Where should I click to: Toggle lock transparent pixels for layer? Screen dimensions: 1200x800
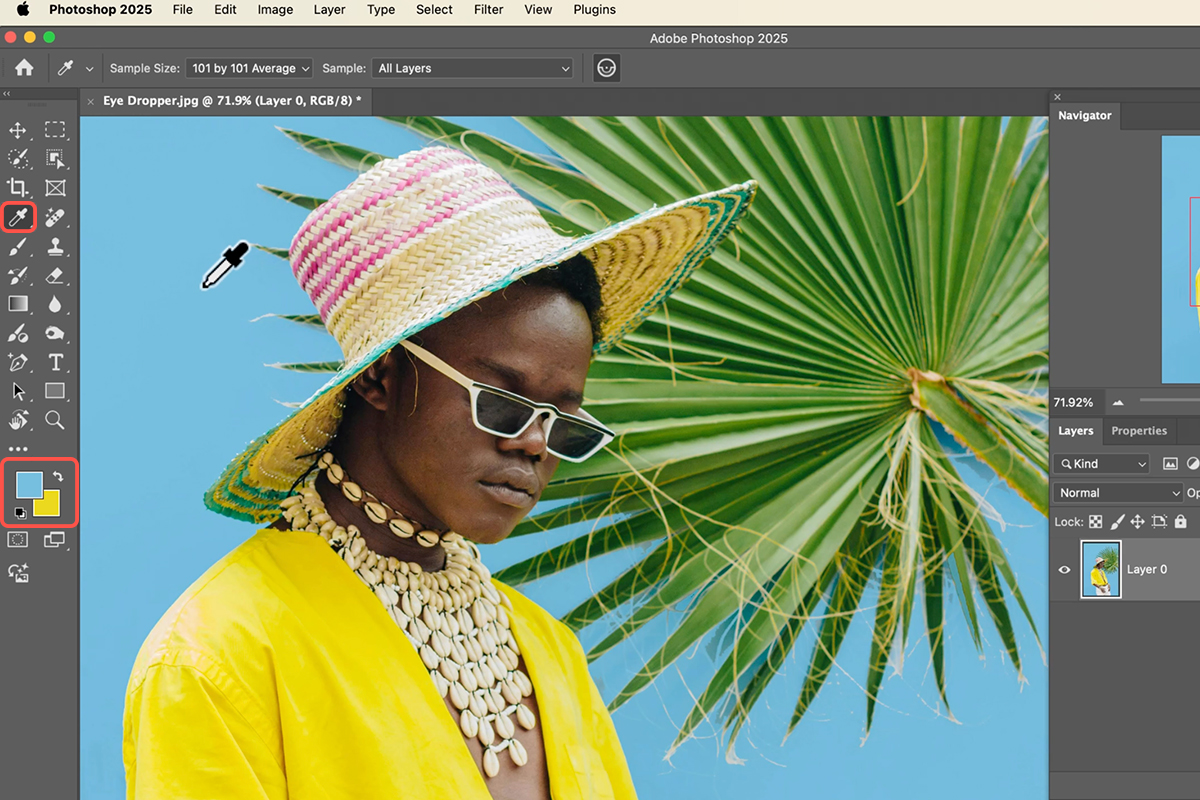[1095, 522]
